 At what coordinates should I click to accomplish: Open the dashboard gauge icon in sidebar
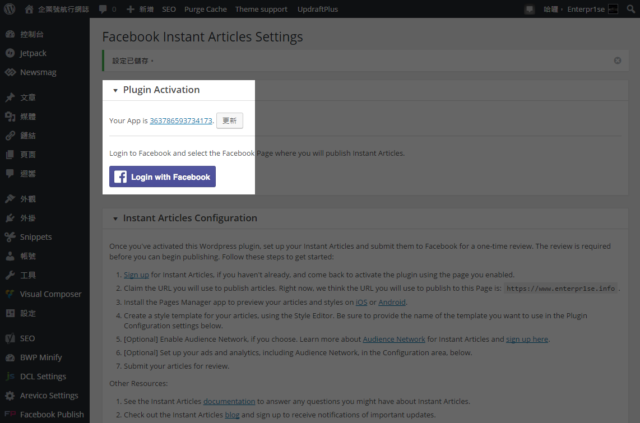[10, 34]
